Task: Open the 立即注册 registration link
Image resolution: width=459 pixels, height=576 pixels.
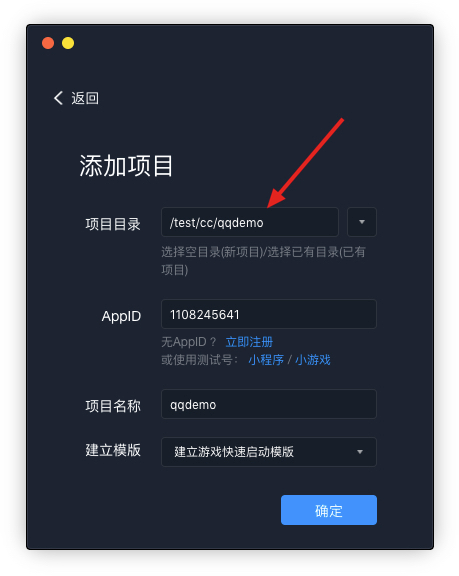Action: (249, 342)
